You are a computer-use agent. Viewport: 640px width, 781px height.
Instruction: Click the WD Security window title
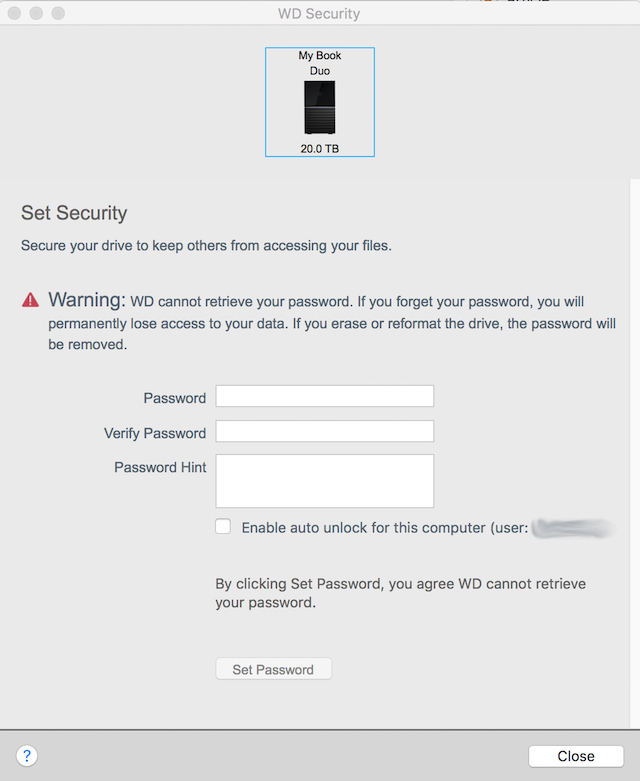click(x=319, y=14)
